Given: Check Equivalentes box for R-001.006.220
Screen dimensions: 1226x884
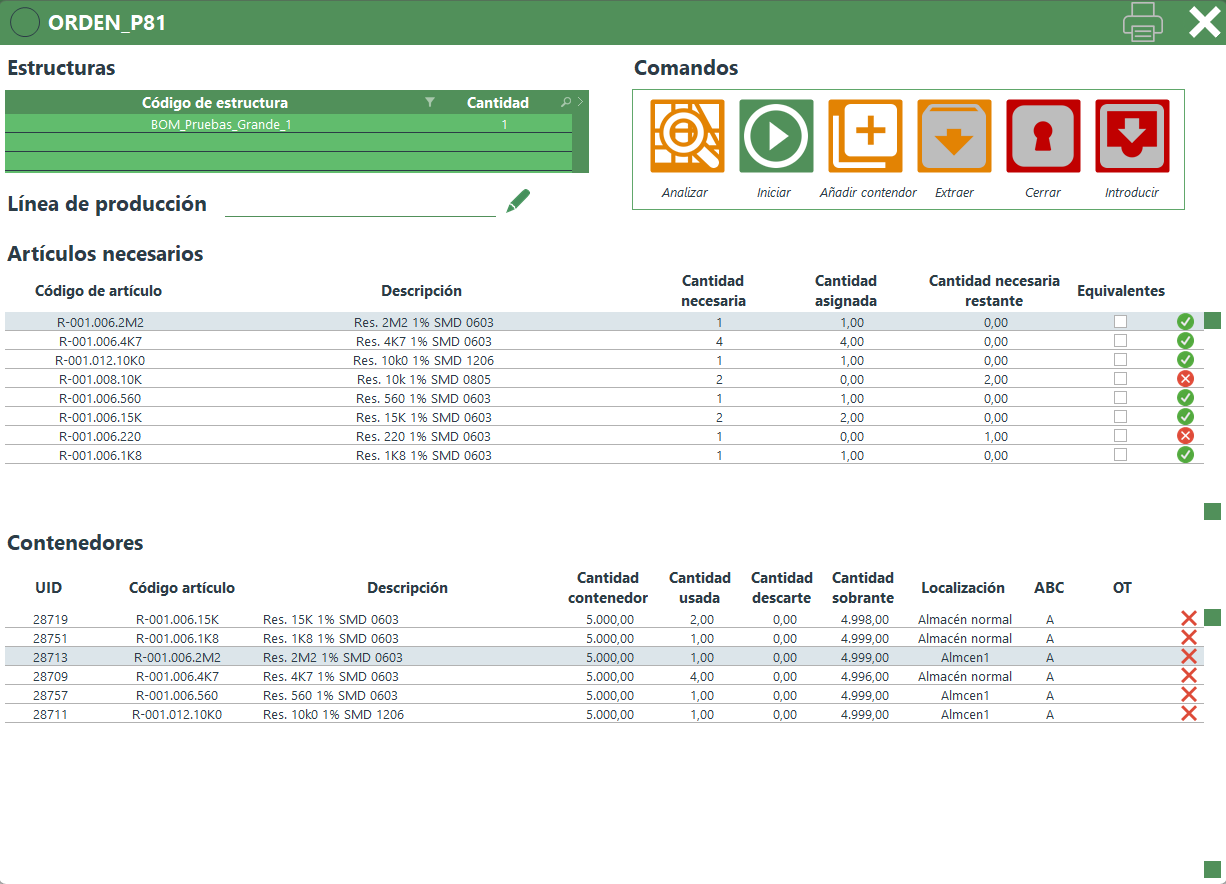Looking at the screenshot, I should click(1120, 436).
